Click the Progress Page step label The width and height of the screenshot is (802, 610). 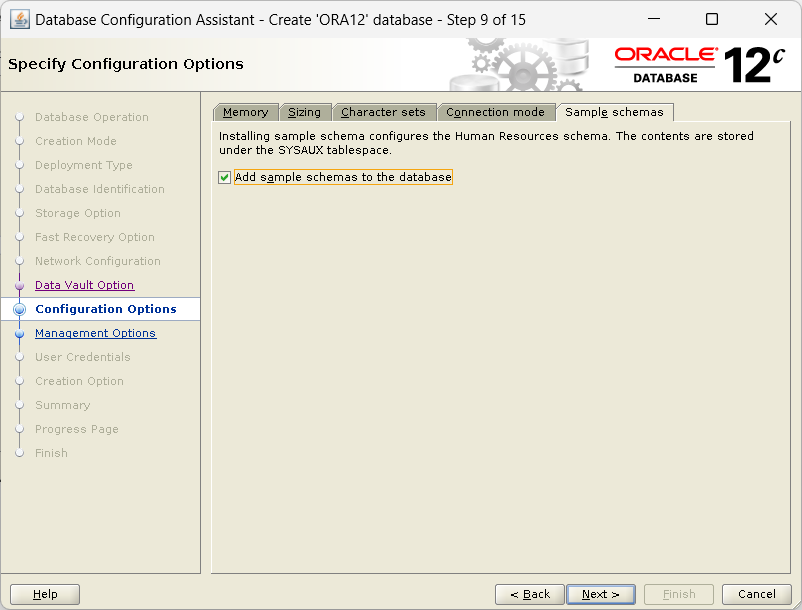coord(77,430)
